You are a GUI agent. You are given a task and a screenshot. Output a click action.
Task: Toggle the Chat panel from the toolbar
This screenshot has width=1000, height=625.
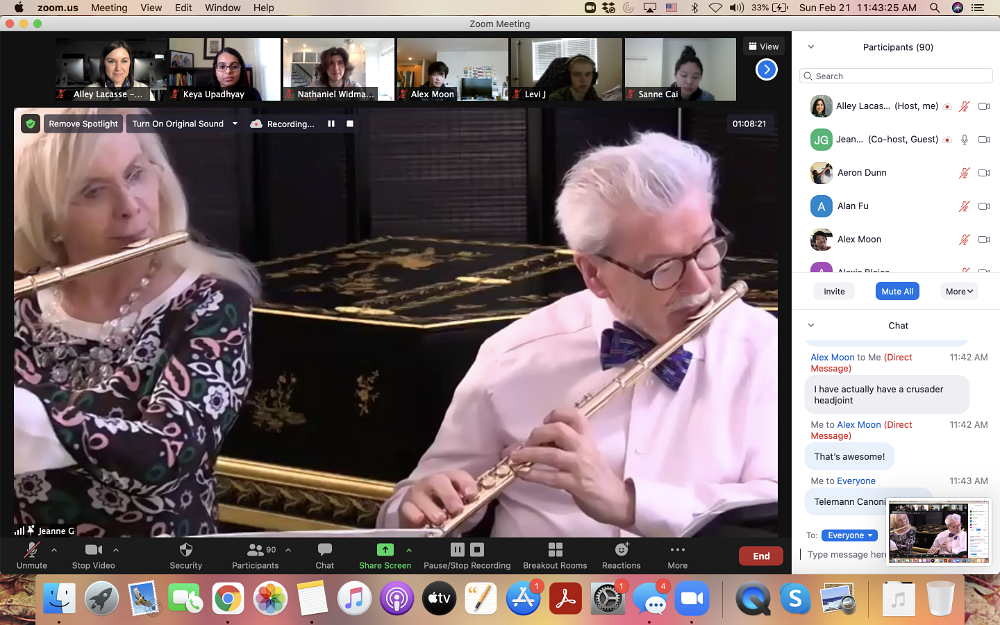[325, 555]
